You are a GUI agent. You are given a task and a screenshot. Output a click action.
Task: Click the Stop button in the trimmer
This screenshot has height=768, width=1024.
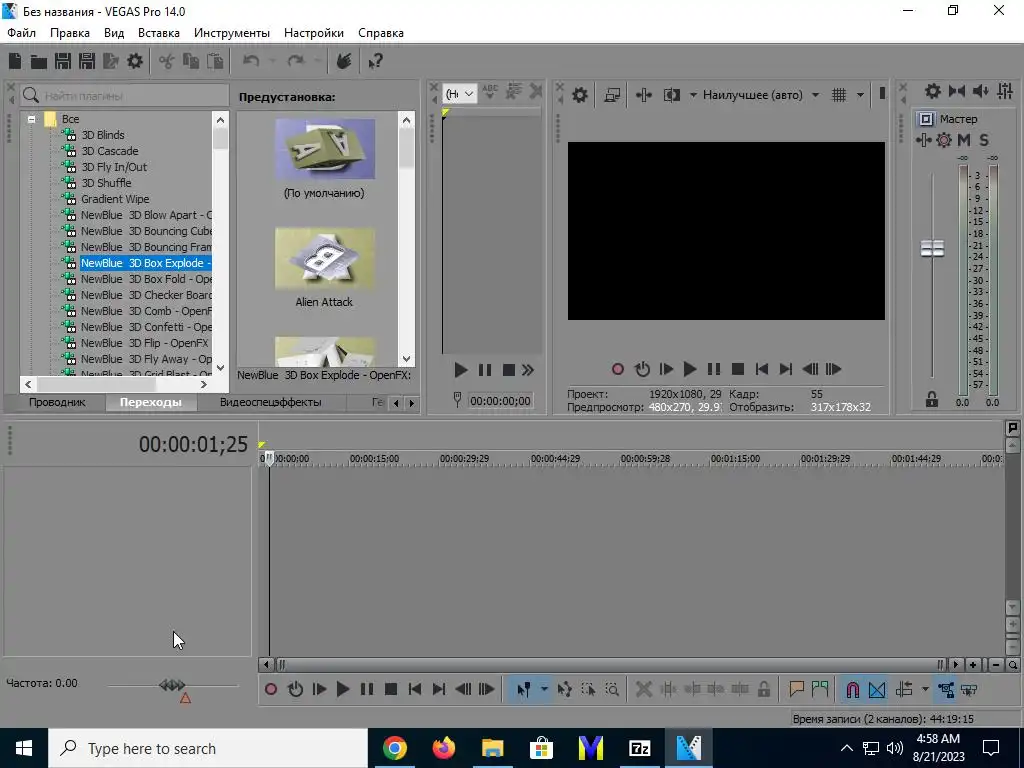[509, 370]
